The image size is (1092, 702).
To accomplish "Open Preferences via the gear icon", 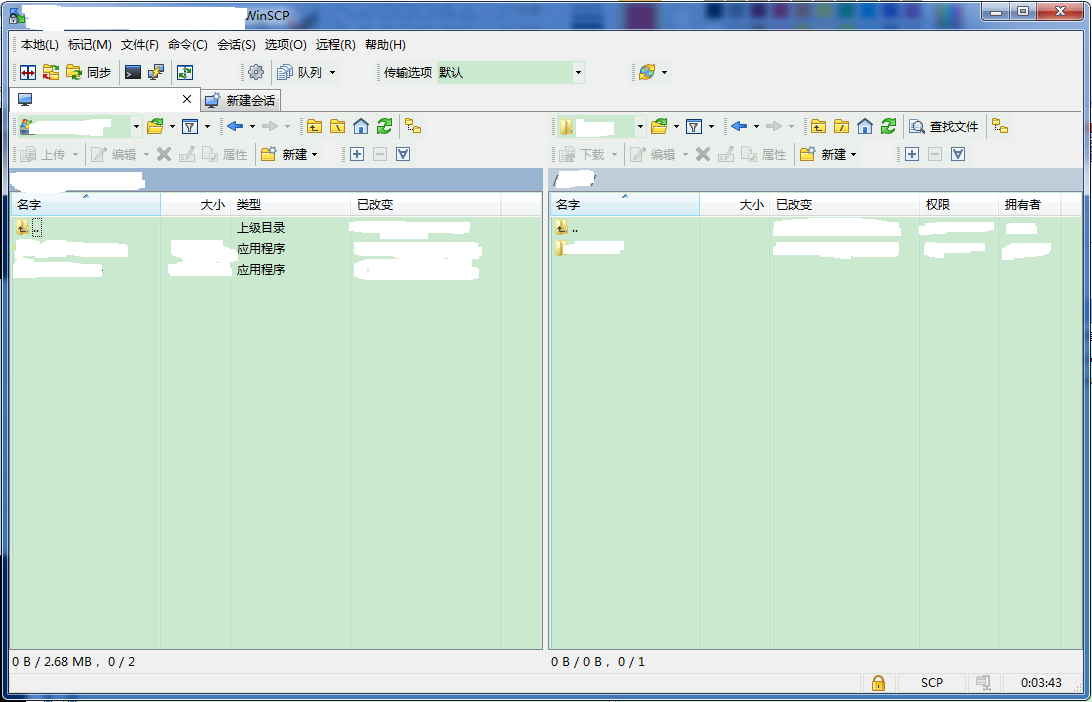I will [x=256, y=72].
